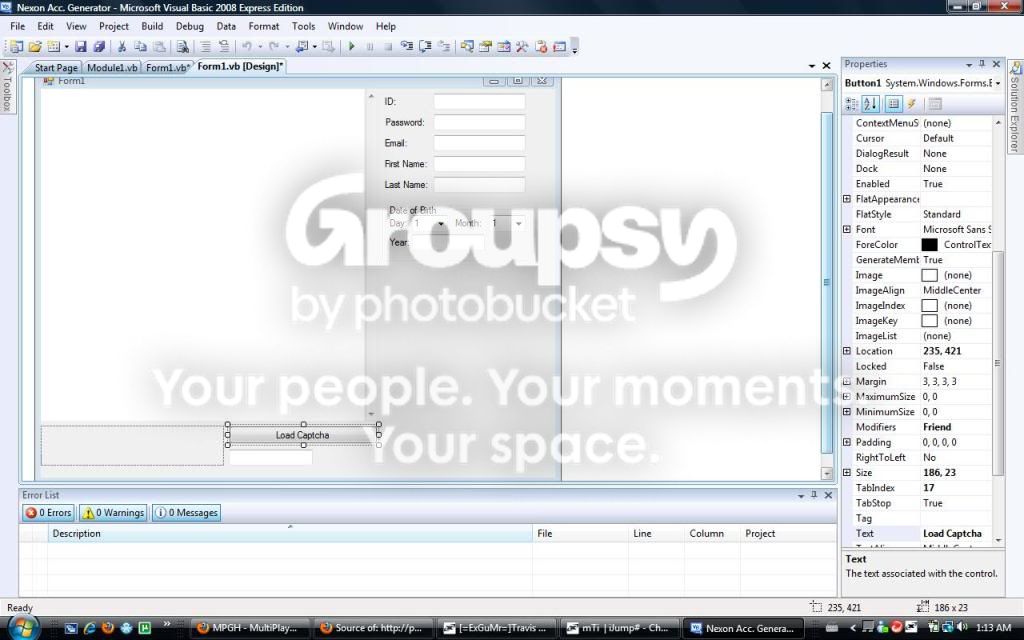Click the Uncomment Lines icon
The height and width of the screenshot is (640, 1024).
pos(224,46)
